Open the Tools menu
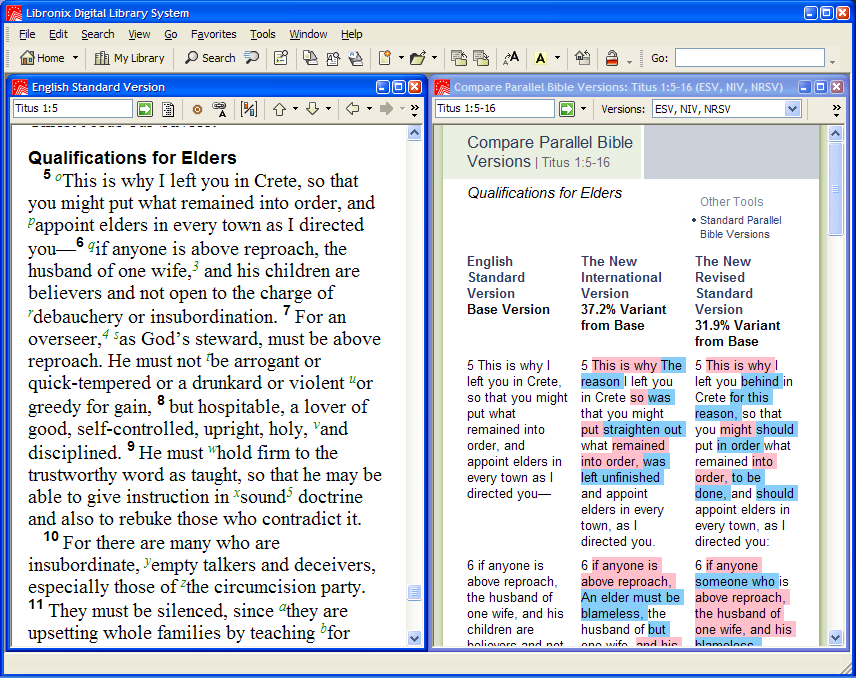This screenshot has width=856, height=678. click(263, 34)
